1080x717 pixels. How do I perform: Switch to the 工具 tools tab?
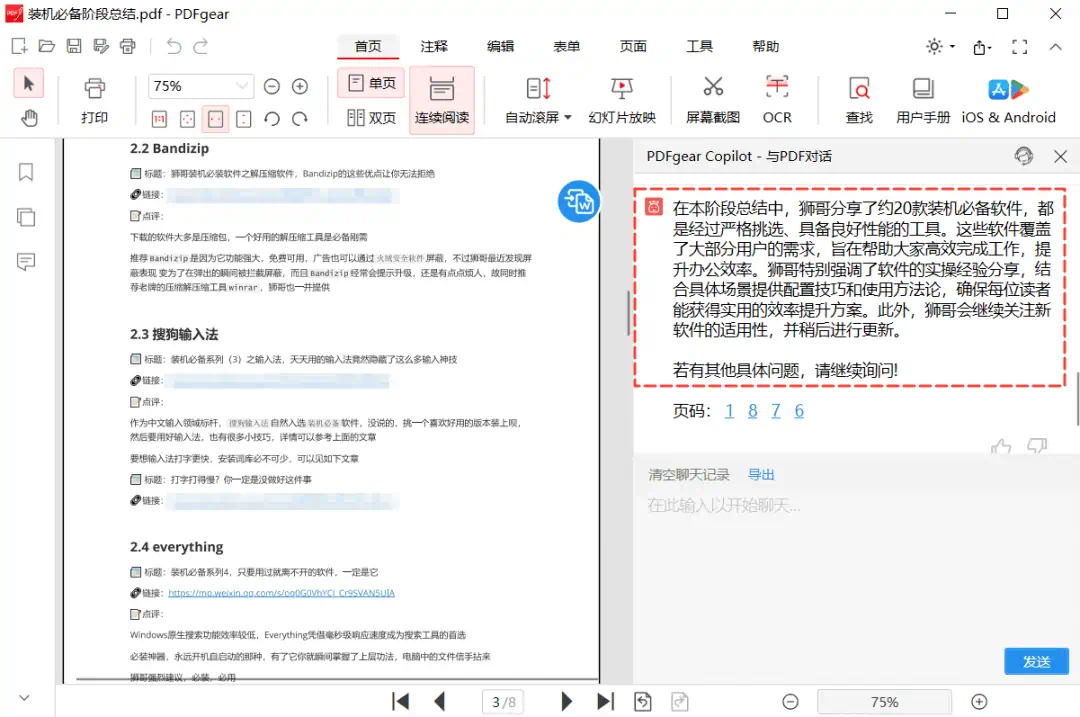(x=699, y=46)
